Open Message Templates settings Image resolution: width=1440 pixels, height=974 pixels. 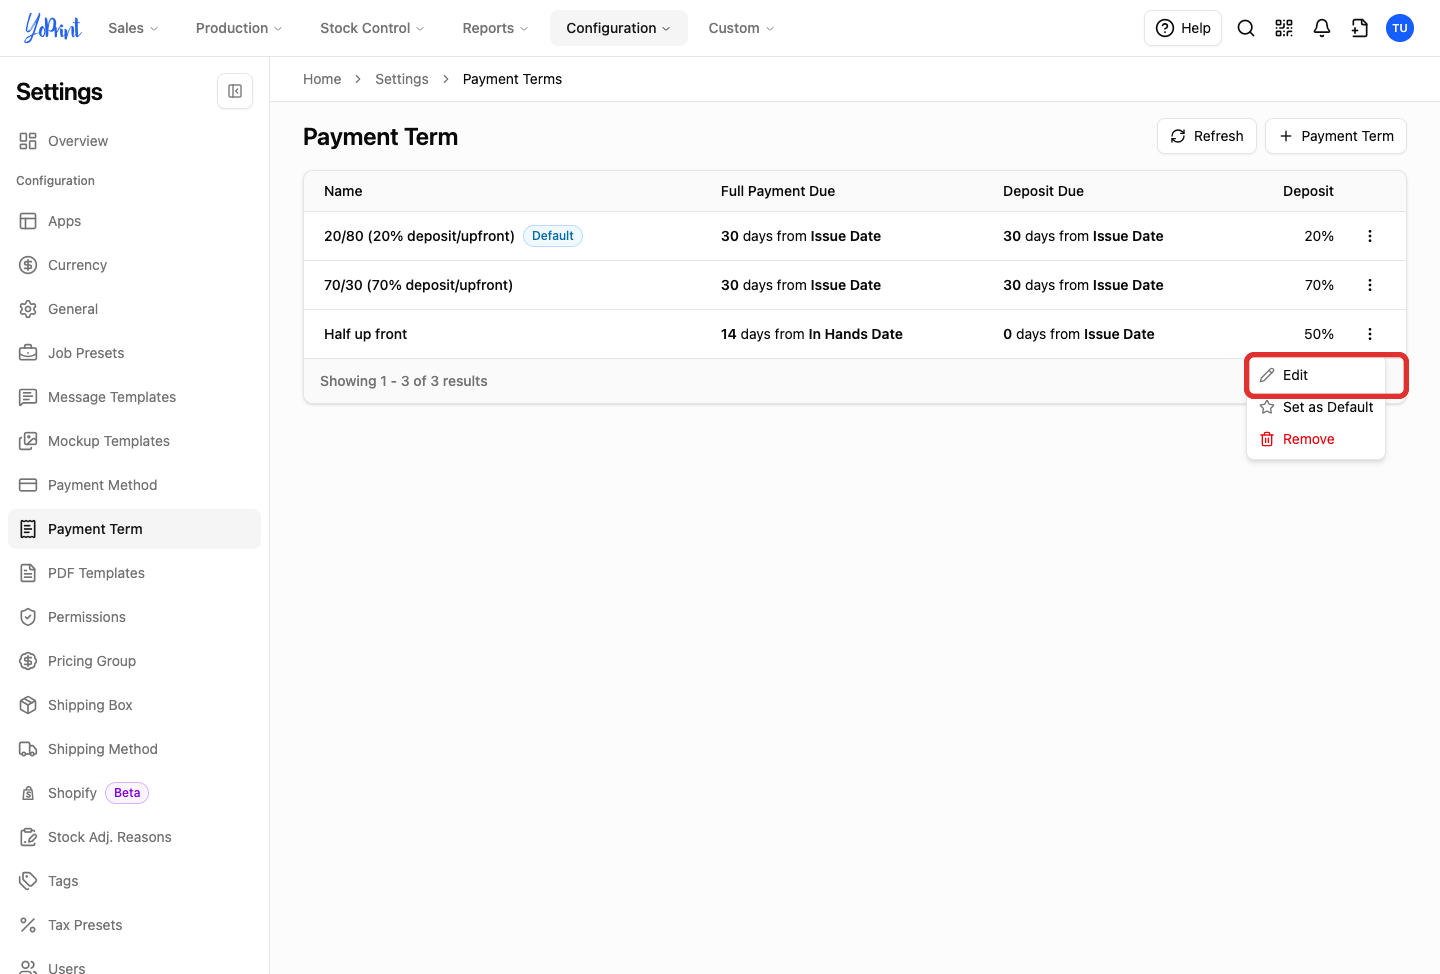coord(134,397)
